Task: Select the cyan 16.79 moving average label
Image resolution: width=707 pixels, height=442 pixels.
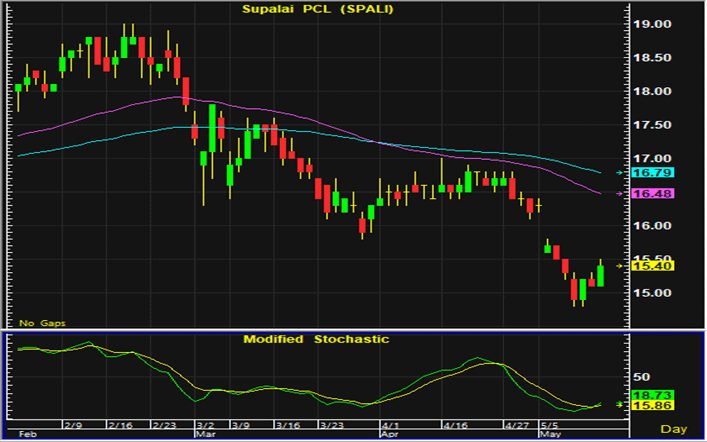Action: coord(653,173)
